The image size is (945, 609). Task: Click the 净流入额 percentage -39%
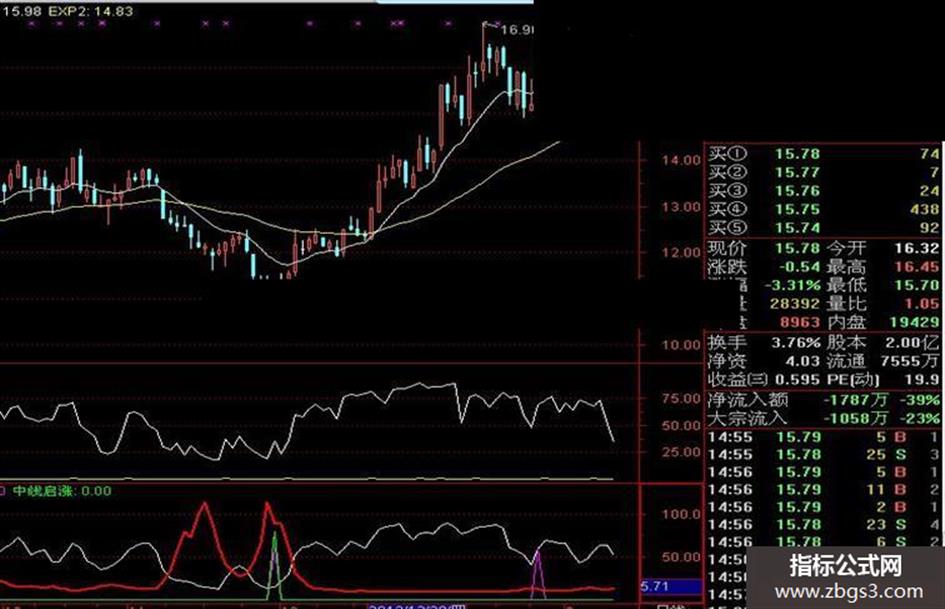[x=919, y=400]
